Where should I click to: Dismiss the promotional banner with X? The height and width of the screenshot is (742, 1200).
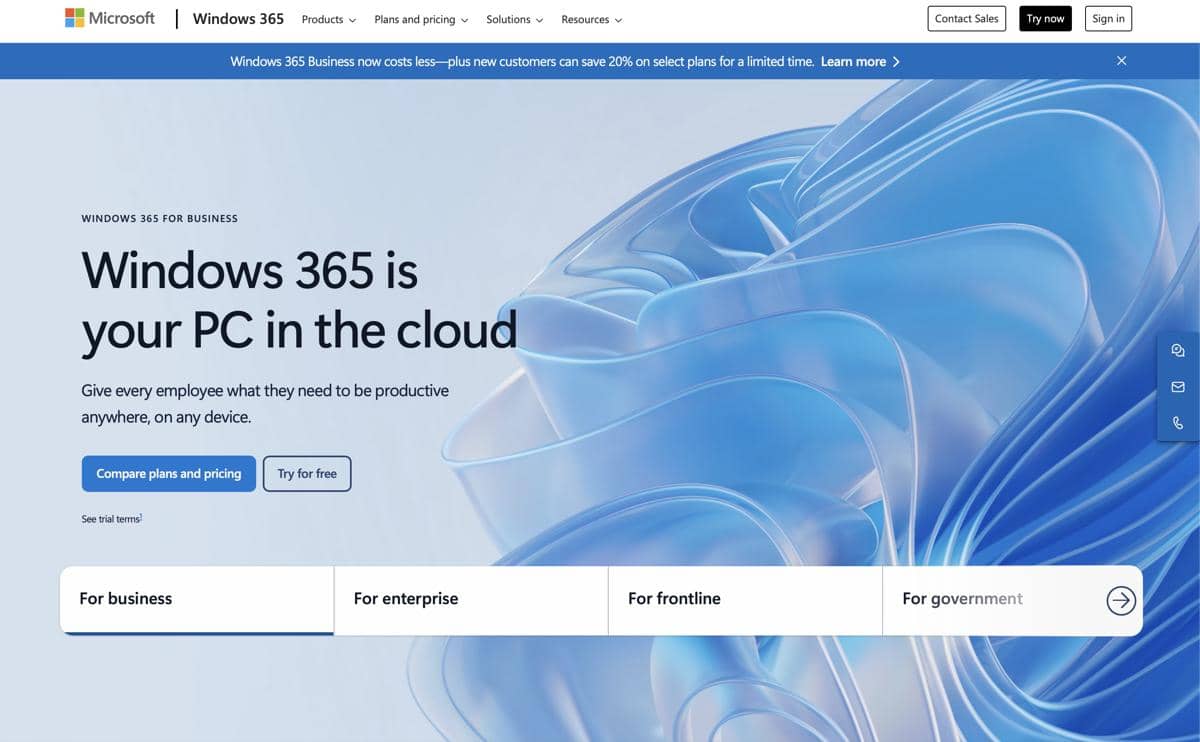1121,61
